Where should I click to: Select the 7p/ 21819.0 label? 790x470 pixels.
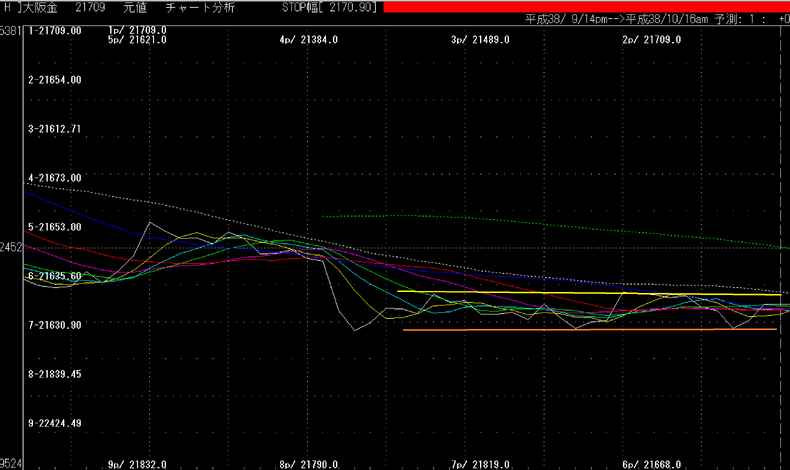tap(480, 464)
